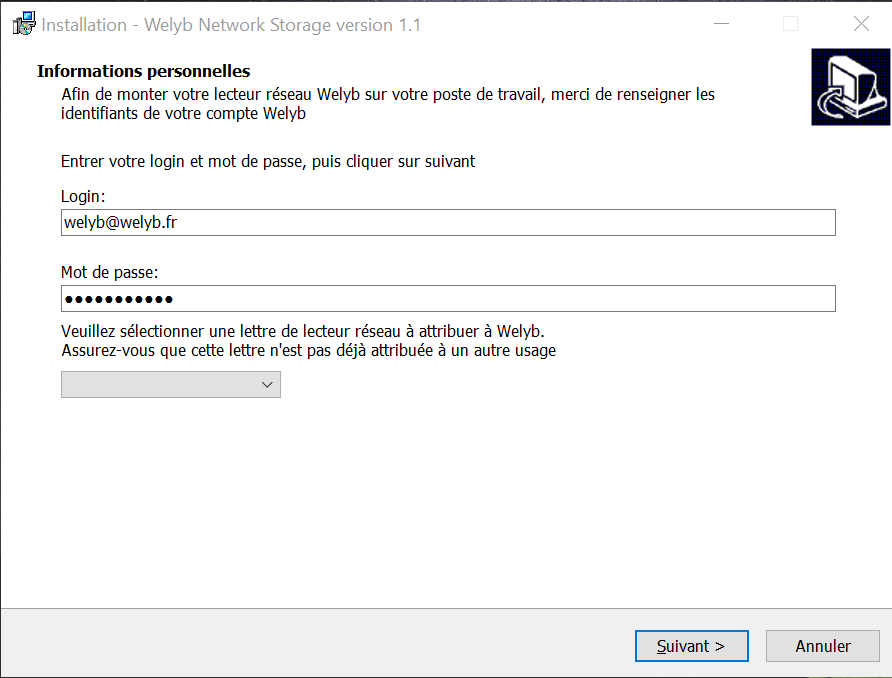Screen dimensions: 892x678
Task: Click the empty grey footer area left of Suivant
Action: click(x=317, y=643)
